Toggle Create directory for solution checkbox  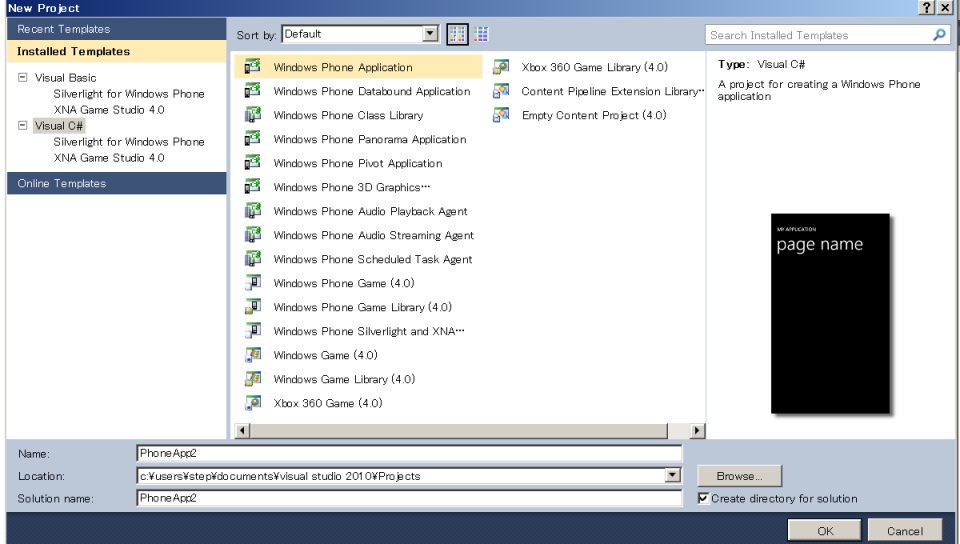tap(703, 498)
